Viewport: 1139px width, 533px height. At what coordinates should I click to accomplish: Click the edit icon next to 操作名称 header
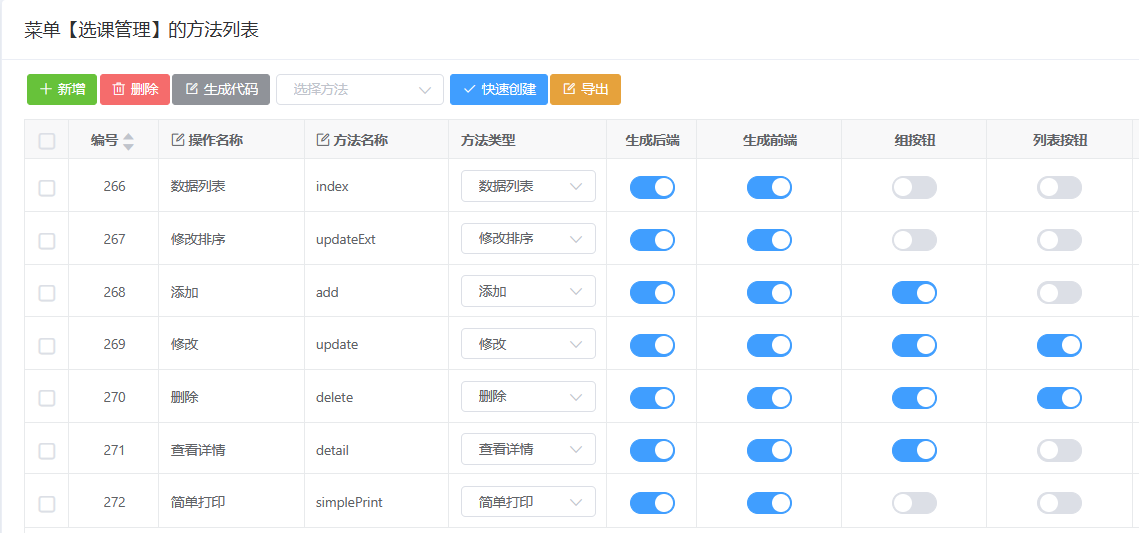[178, 140]
